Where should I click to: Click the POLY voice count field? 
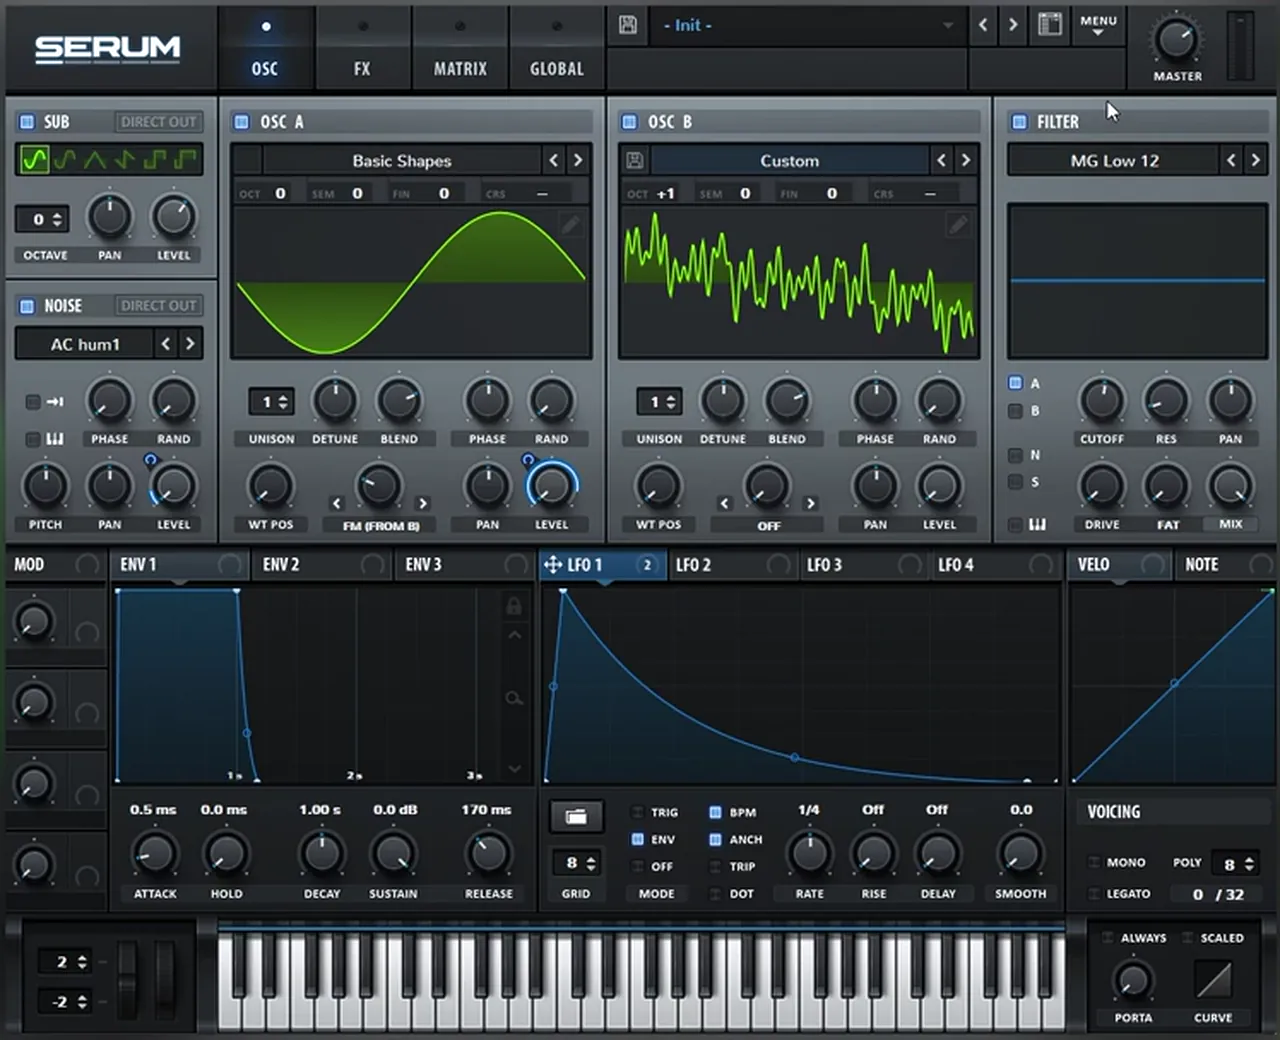[x=1235, y=863]
